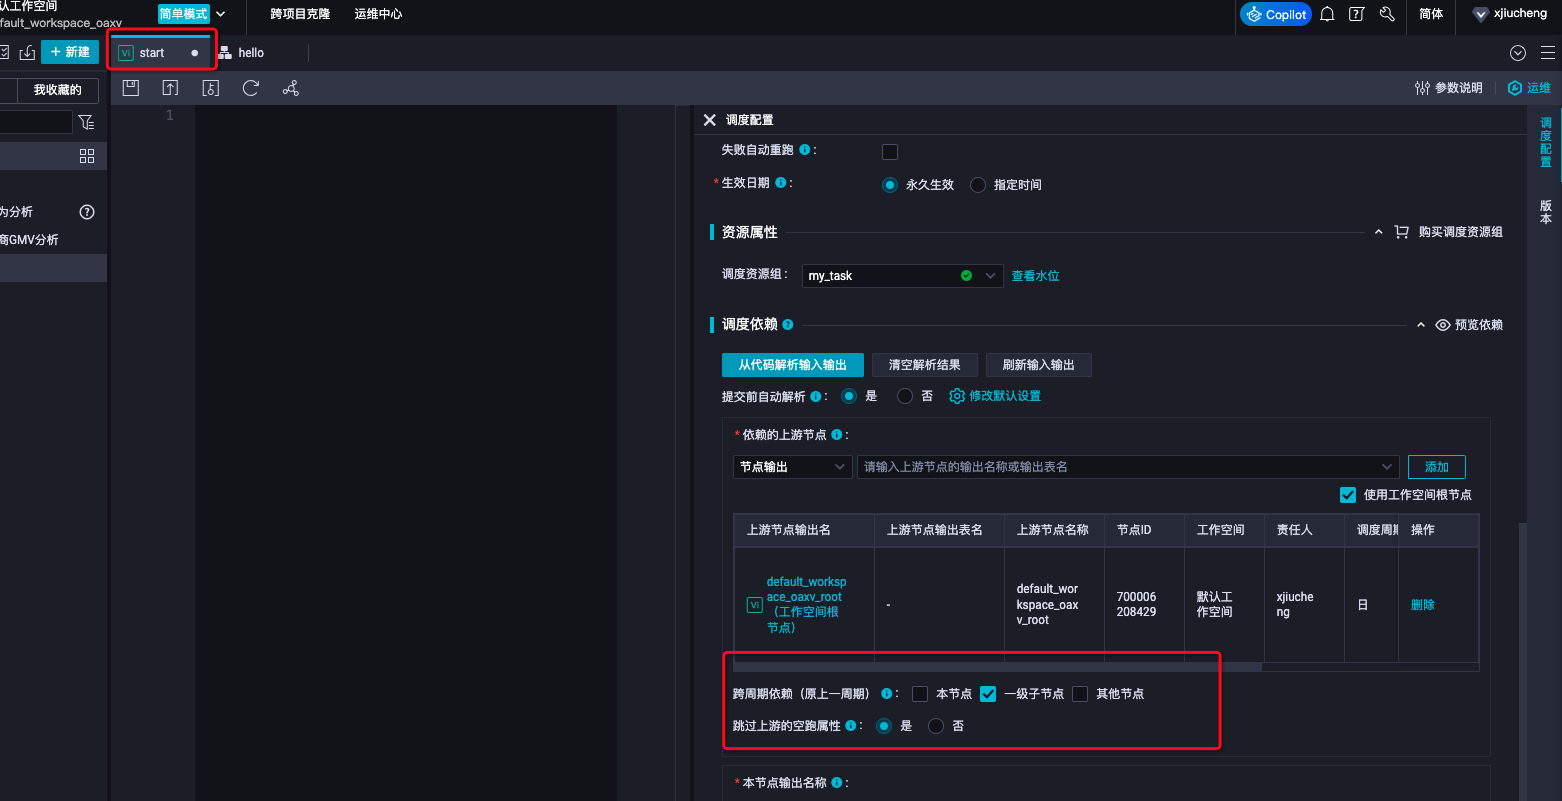Click info icon next to 依赖的上游节点
The height and width of the screenshot is (801, 1562).
(836, 435)
